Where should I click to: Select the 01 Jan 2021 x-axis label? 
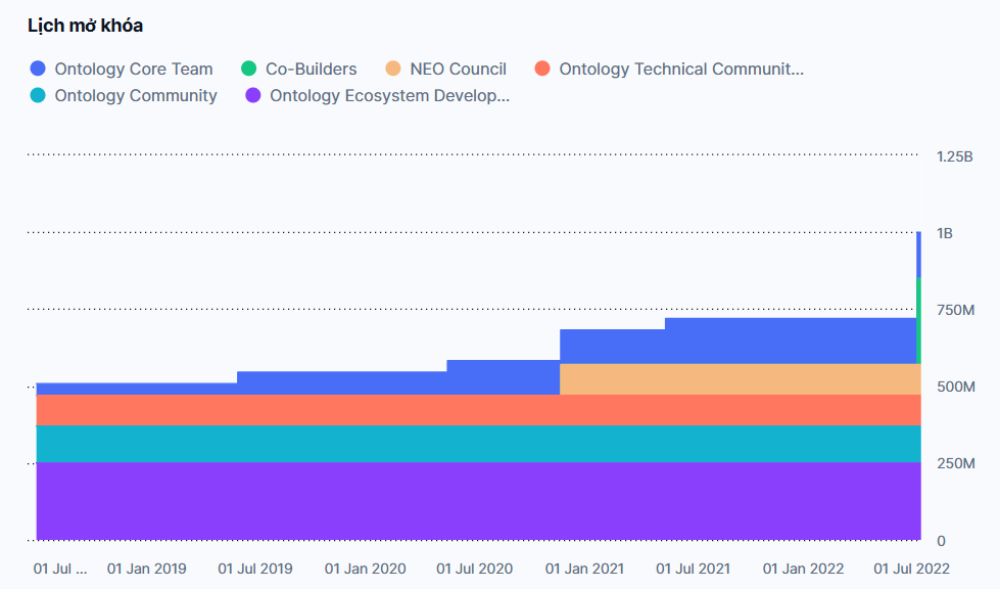click(x=584, y=569)
